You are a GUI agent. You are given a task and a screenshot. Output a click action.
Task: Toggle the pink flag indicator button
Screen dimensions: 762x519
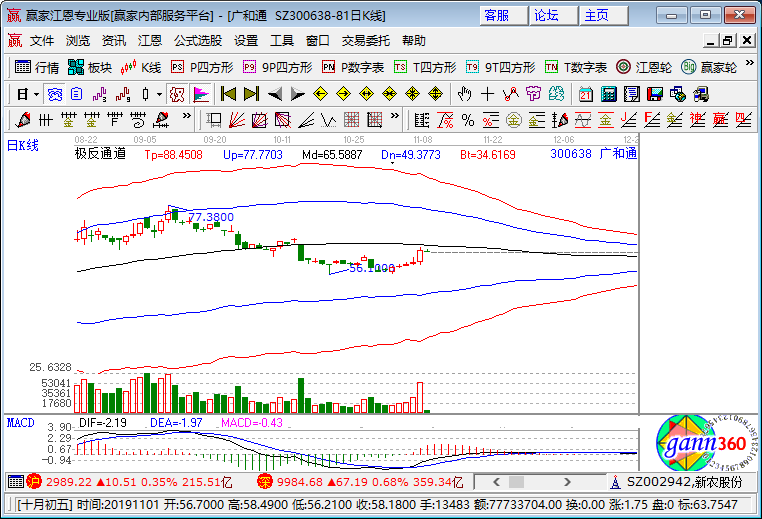pos(201,94)
